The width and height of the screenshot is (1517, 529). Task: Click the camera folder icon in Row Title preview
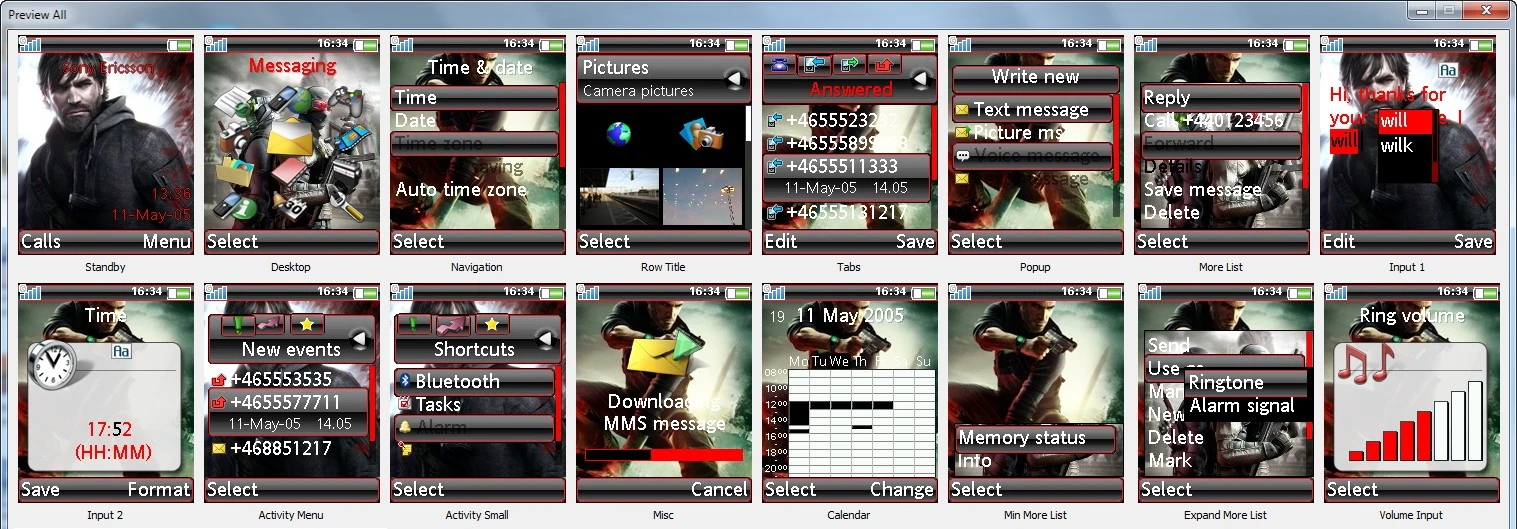coord(703,134)
